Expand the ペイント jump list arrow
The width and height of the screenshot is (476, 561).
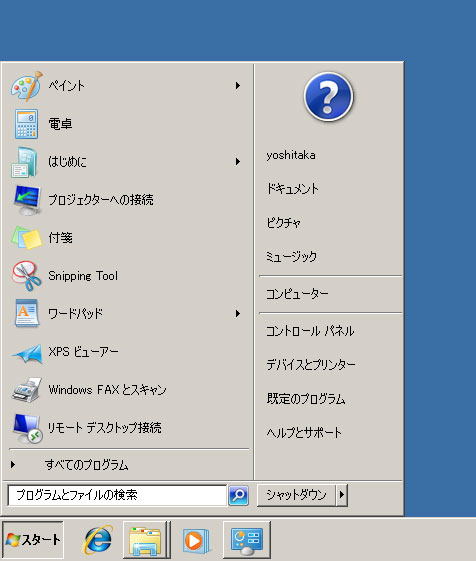click(238, 86)
